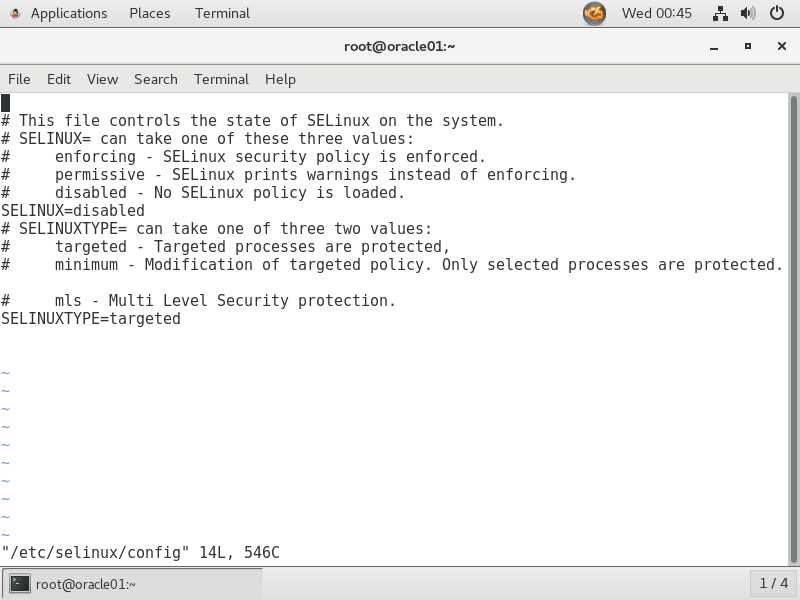
Task: Place cursor on SELINUX=disabled line
Action: [x=73, y=210]
